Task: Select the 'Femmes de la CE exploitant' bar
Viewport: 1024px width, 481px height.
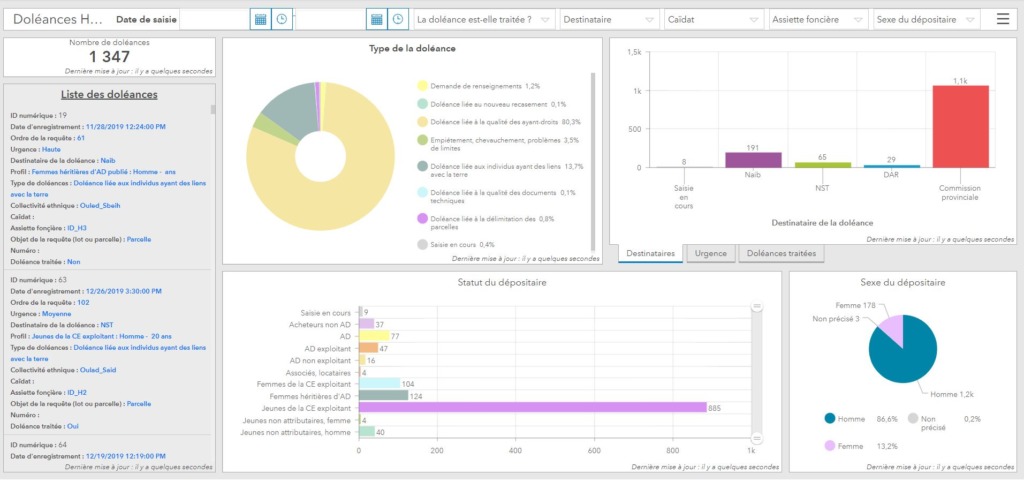Action: pyautogui.click(x=379, y=384)
